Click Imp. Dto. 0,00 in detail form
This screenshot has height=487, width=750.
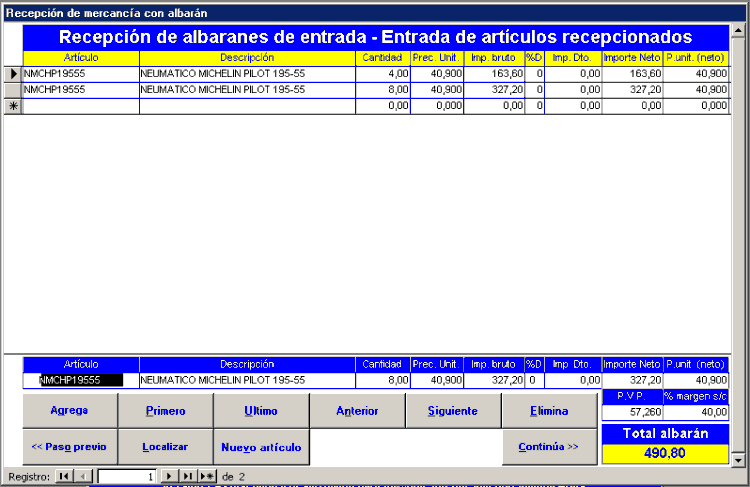point(573,380)
